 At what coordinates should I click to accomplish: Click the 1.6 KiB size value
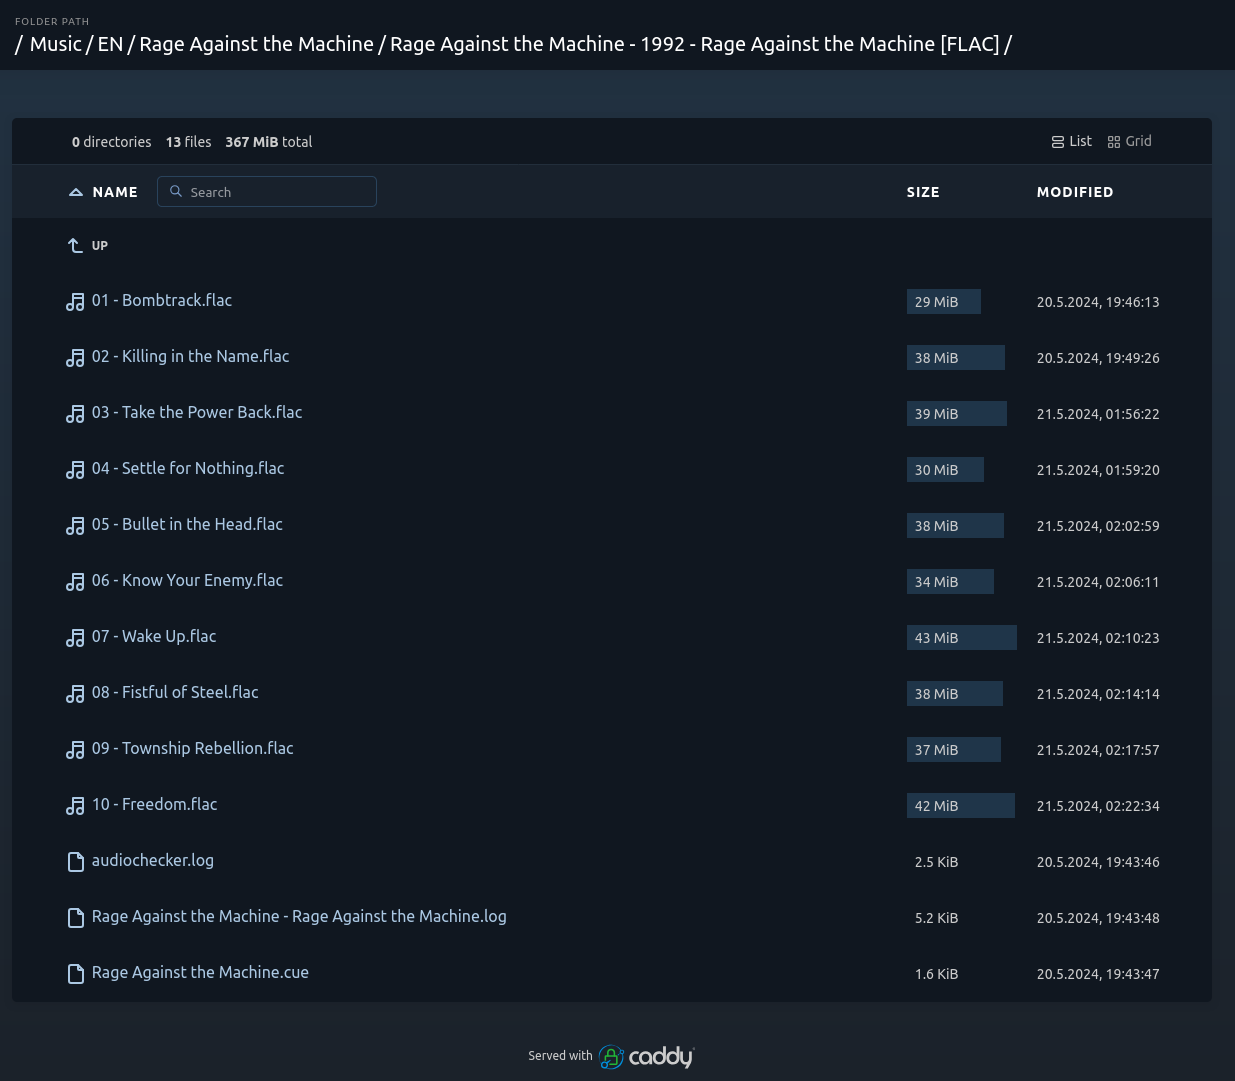point(936,974)
